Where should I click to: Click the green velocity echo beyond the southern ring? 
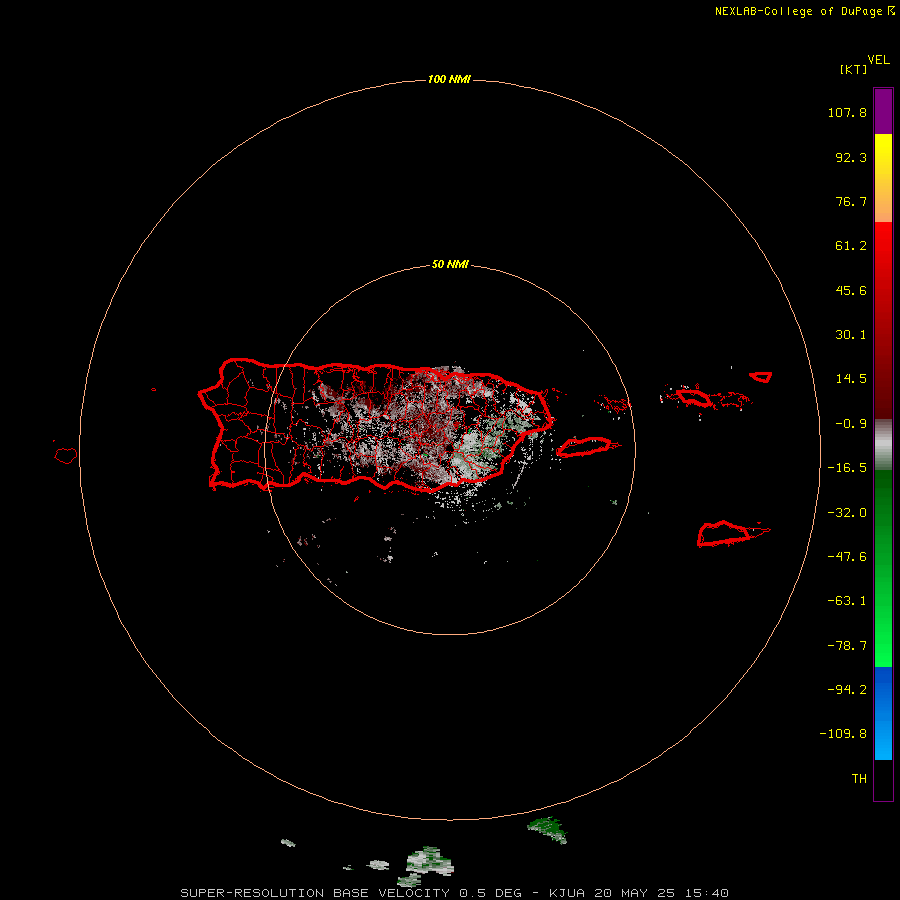click(547, 830)
